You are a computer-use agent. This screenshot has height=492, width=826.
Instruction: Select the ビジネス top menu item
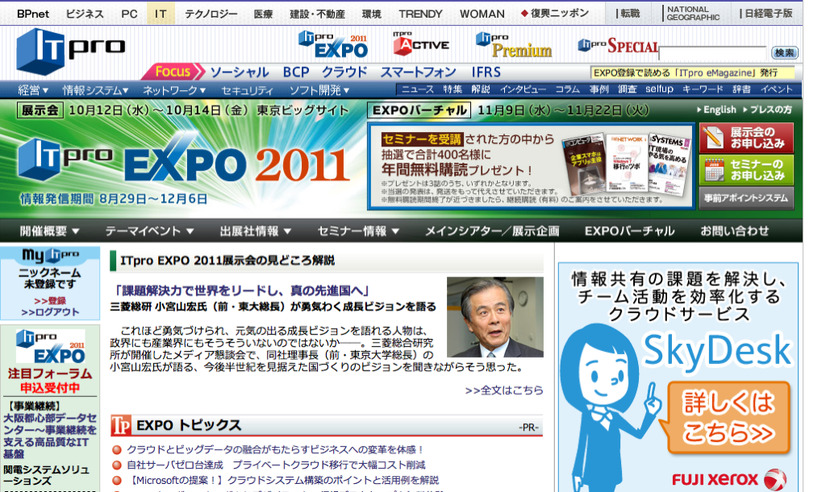coord(85,14)
